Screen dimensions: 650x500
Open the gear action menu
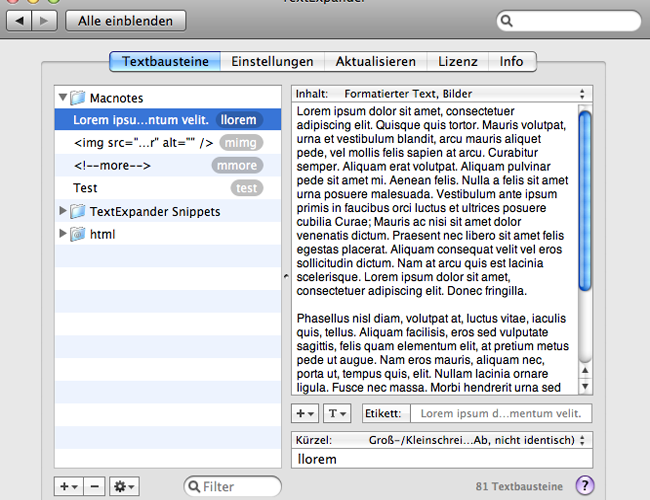pyautogui.click(x=124, y=486)
